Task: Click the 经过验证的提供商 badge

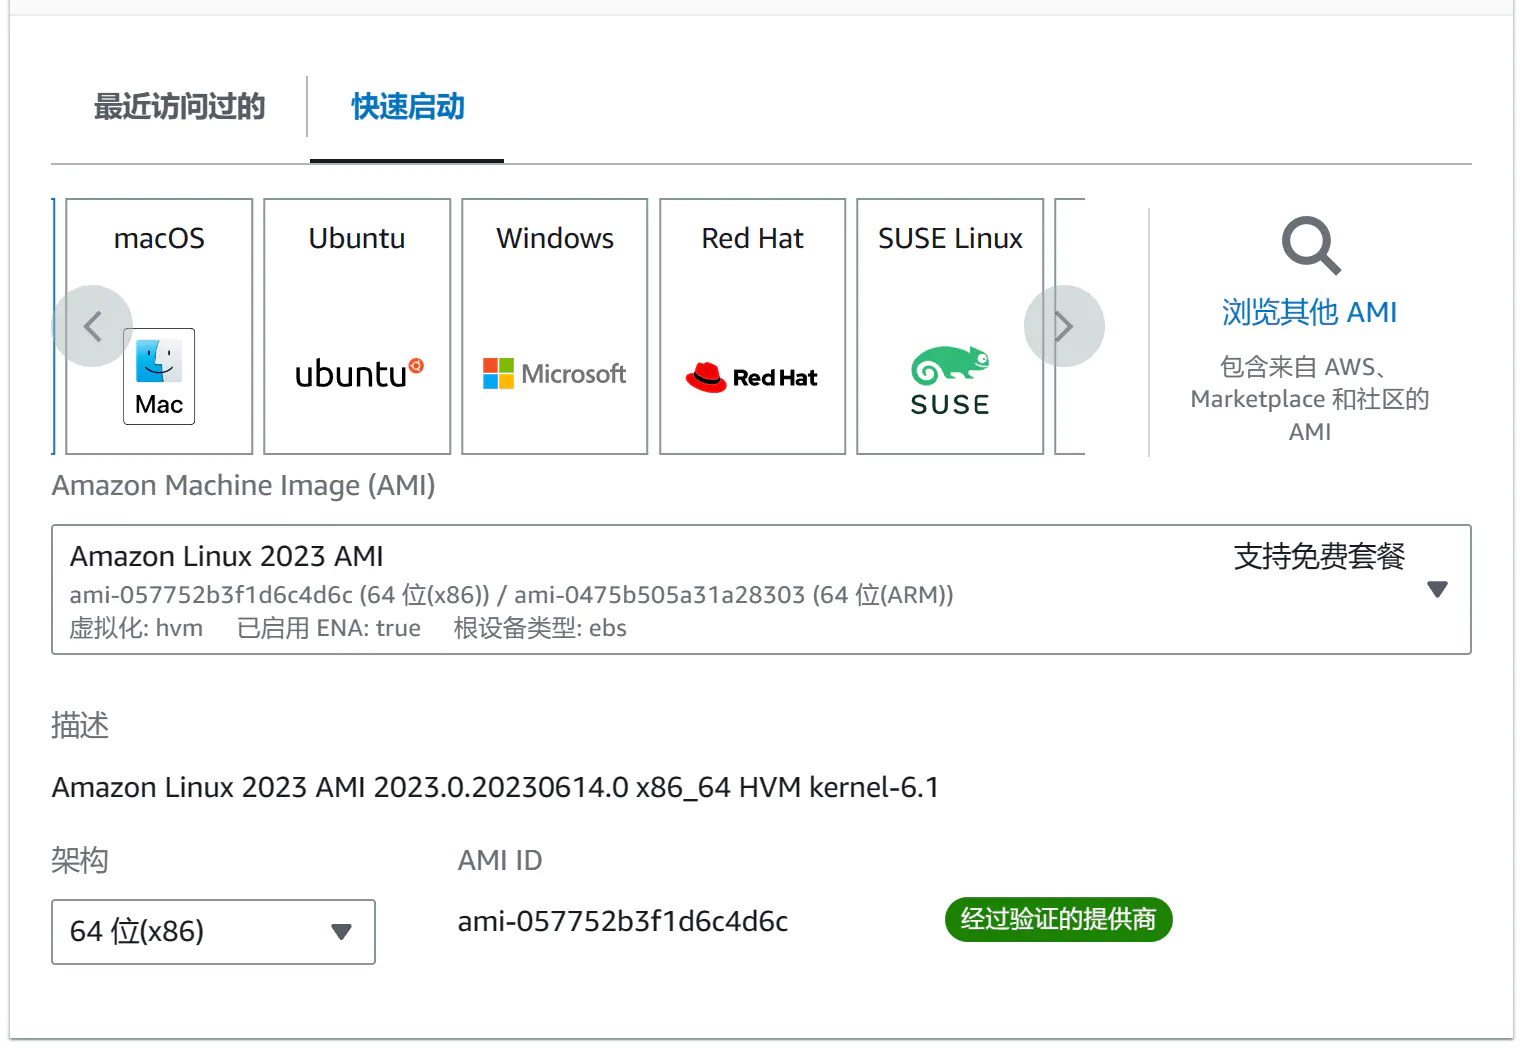Action: tap(1058, 919)
